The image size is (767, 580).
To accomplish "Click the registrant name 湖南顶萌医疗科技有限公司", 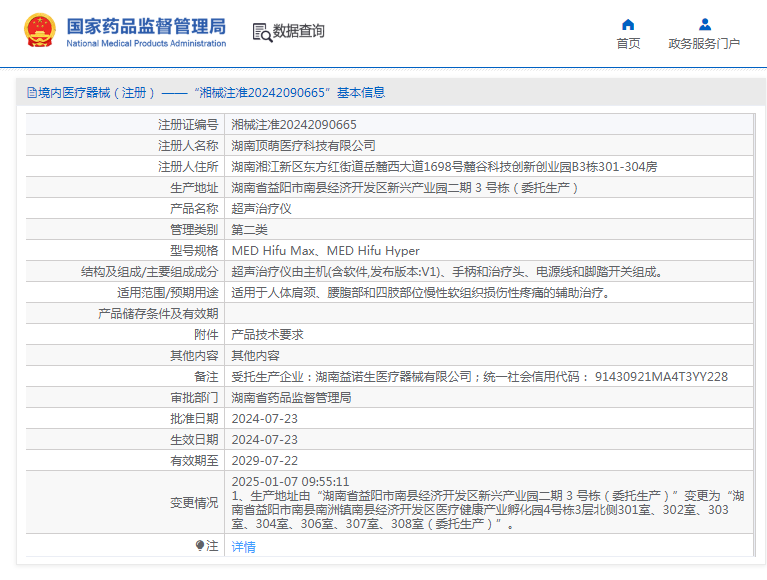I will (303, 146).
